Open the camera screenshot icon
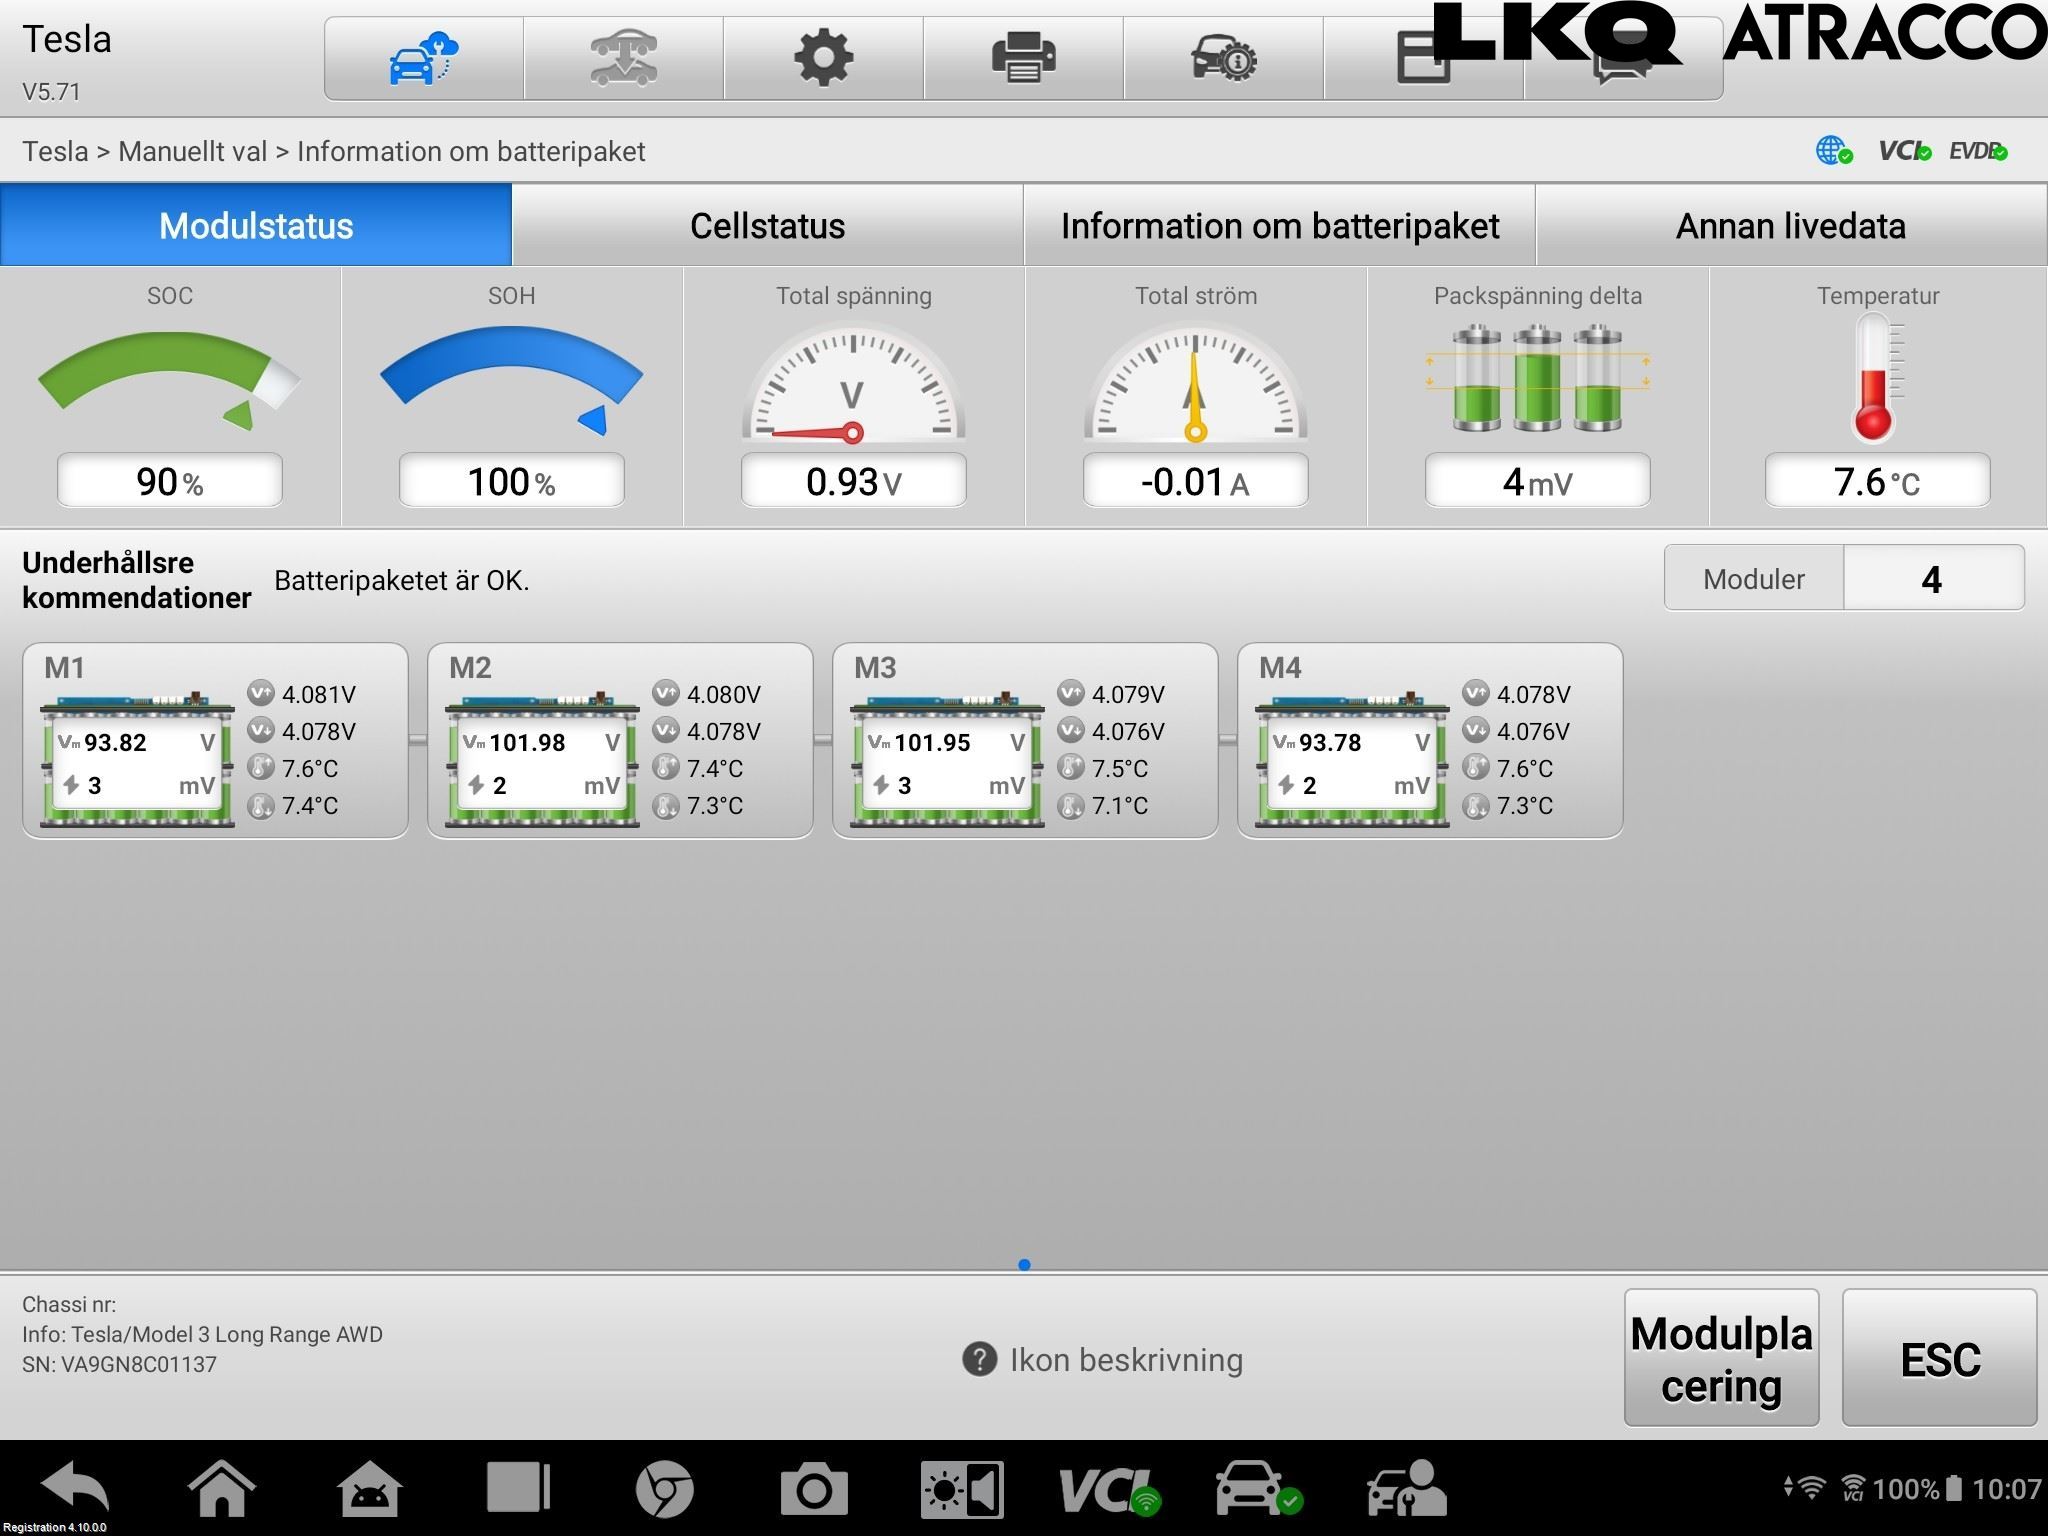Image resolution: width=2048 pixels, height=1536 pixels. point(813,1489)
